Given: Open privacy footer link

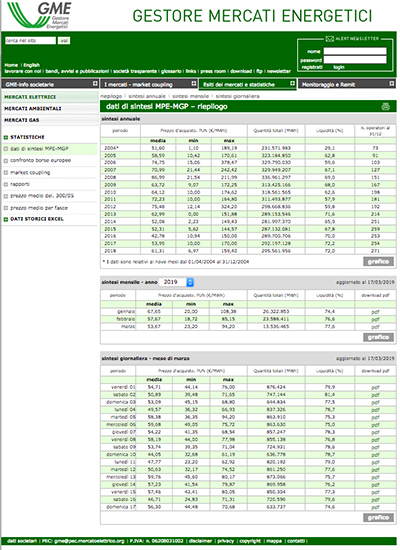Looking at the screenshot, I should click(x=226, y=541).
